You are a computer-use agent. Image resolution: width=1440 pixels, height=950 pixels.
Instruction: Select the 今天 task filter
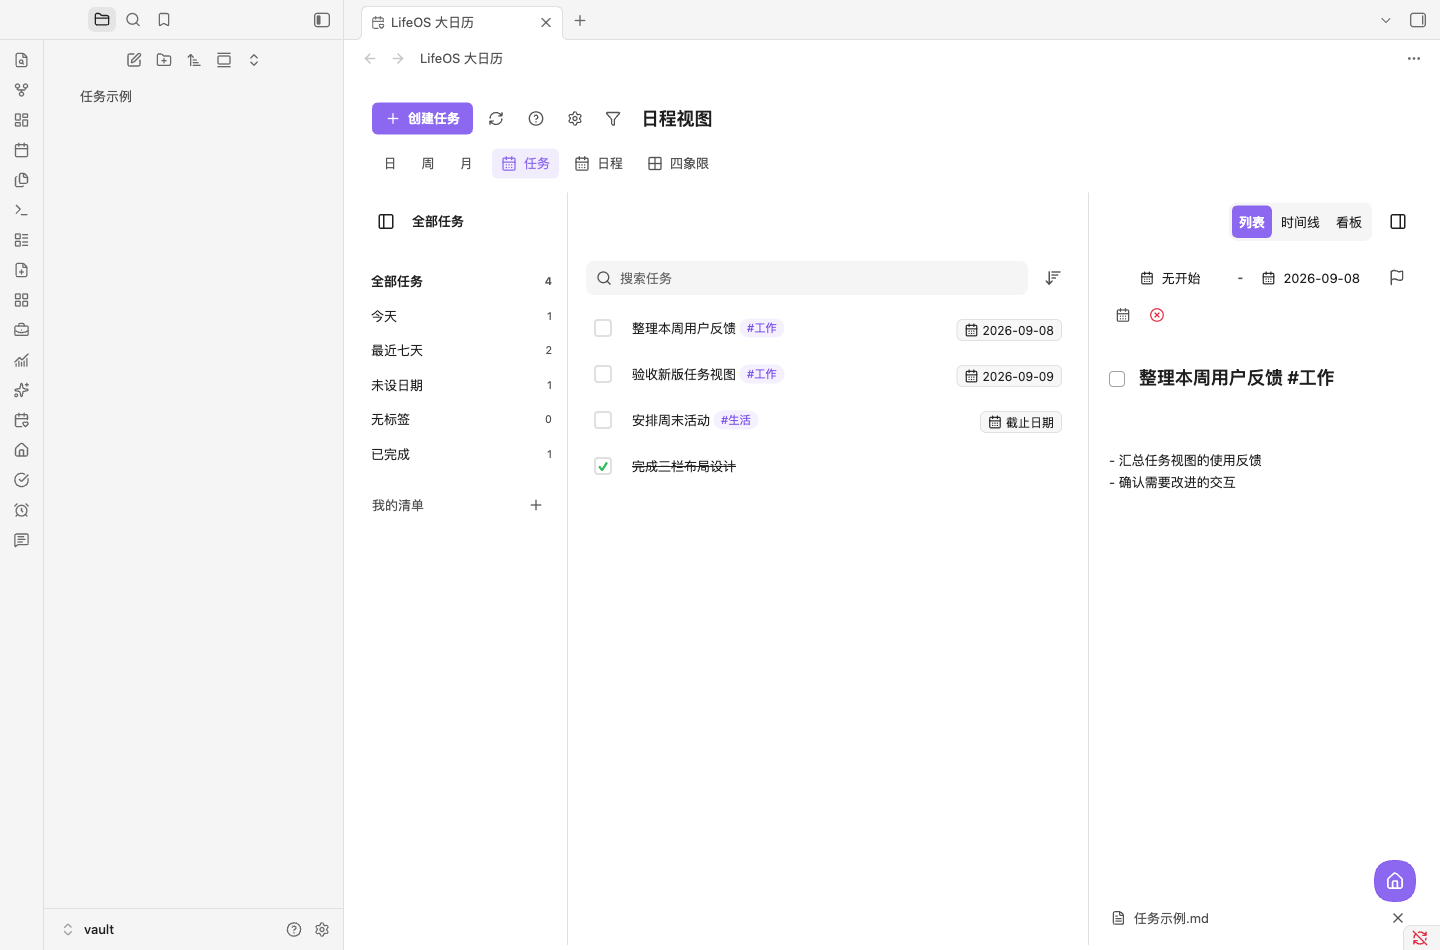pos(461,316)
